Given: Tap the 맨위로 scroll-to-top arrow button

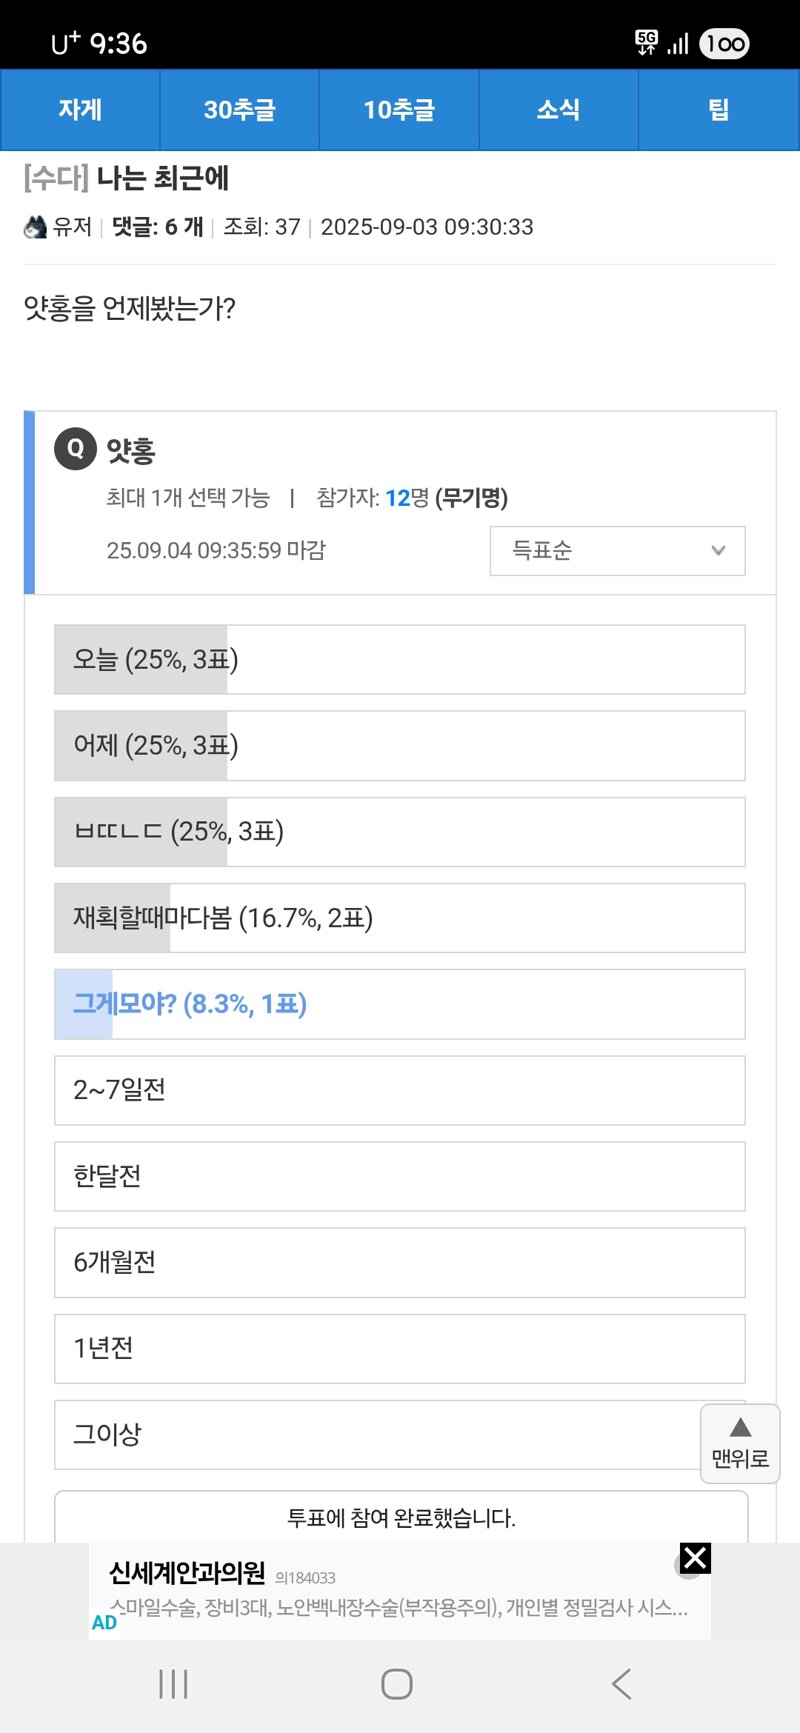Looking at the screenshot, I should (x=740, y=1443).
